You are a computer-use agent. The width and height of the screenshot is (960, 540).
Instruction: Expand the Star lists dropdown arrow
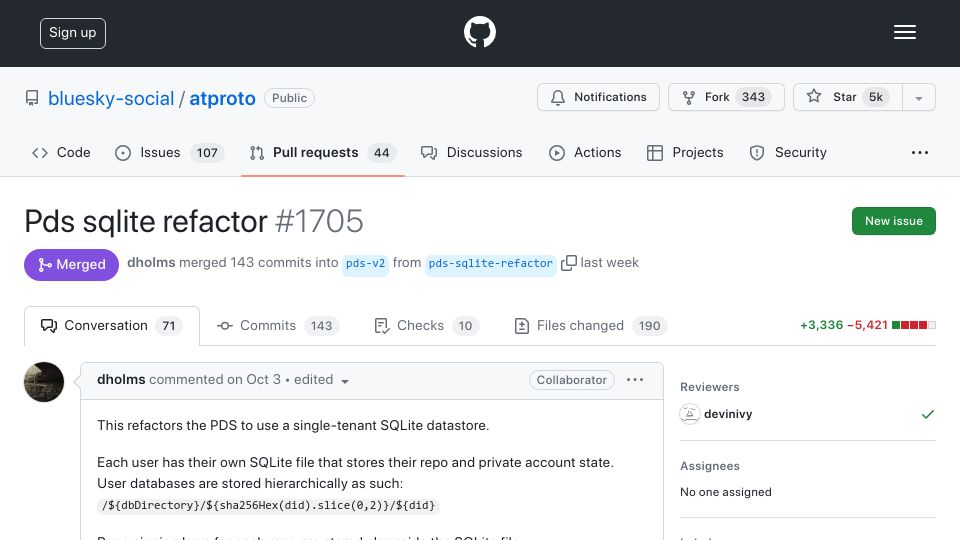coord(919,98)
